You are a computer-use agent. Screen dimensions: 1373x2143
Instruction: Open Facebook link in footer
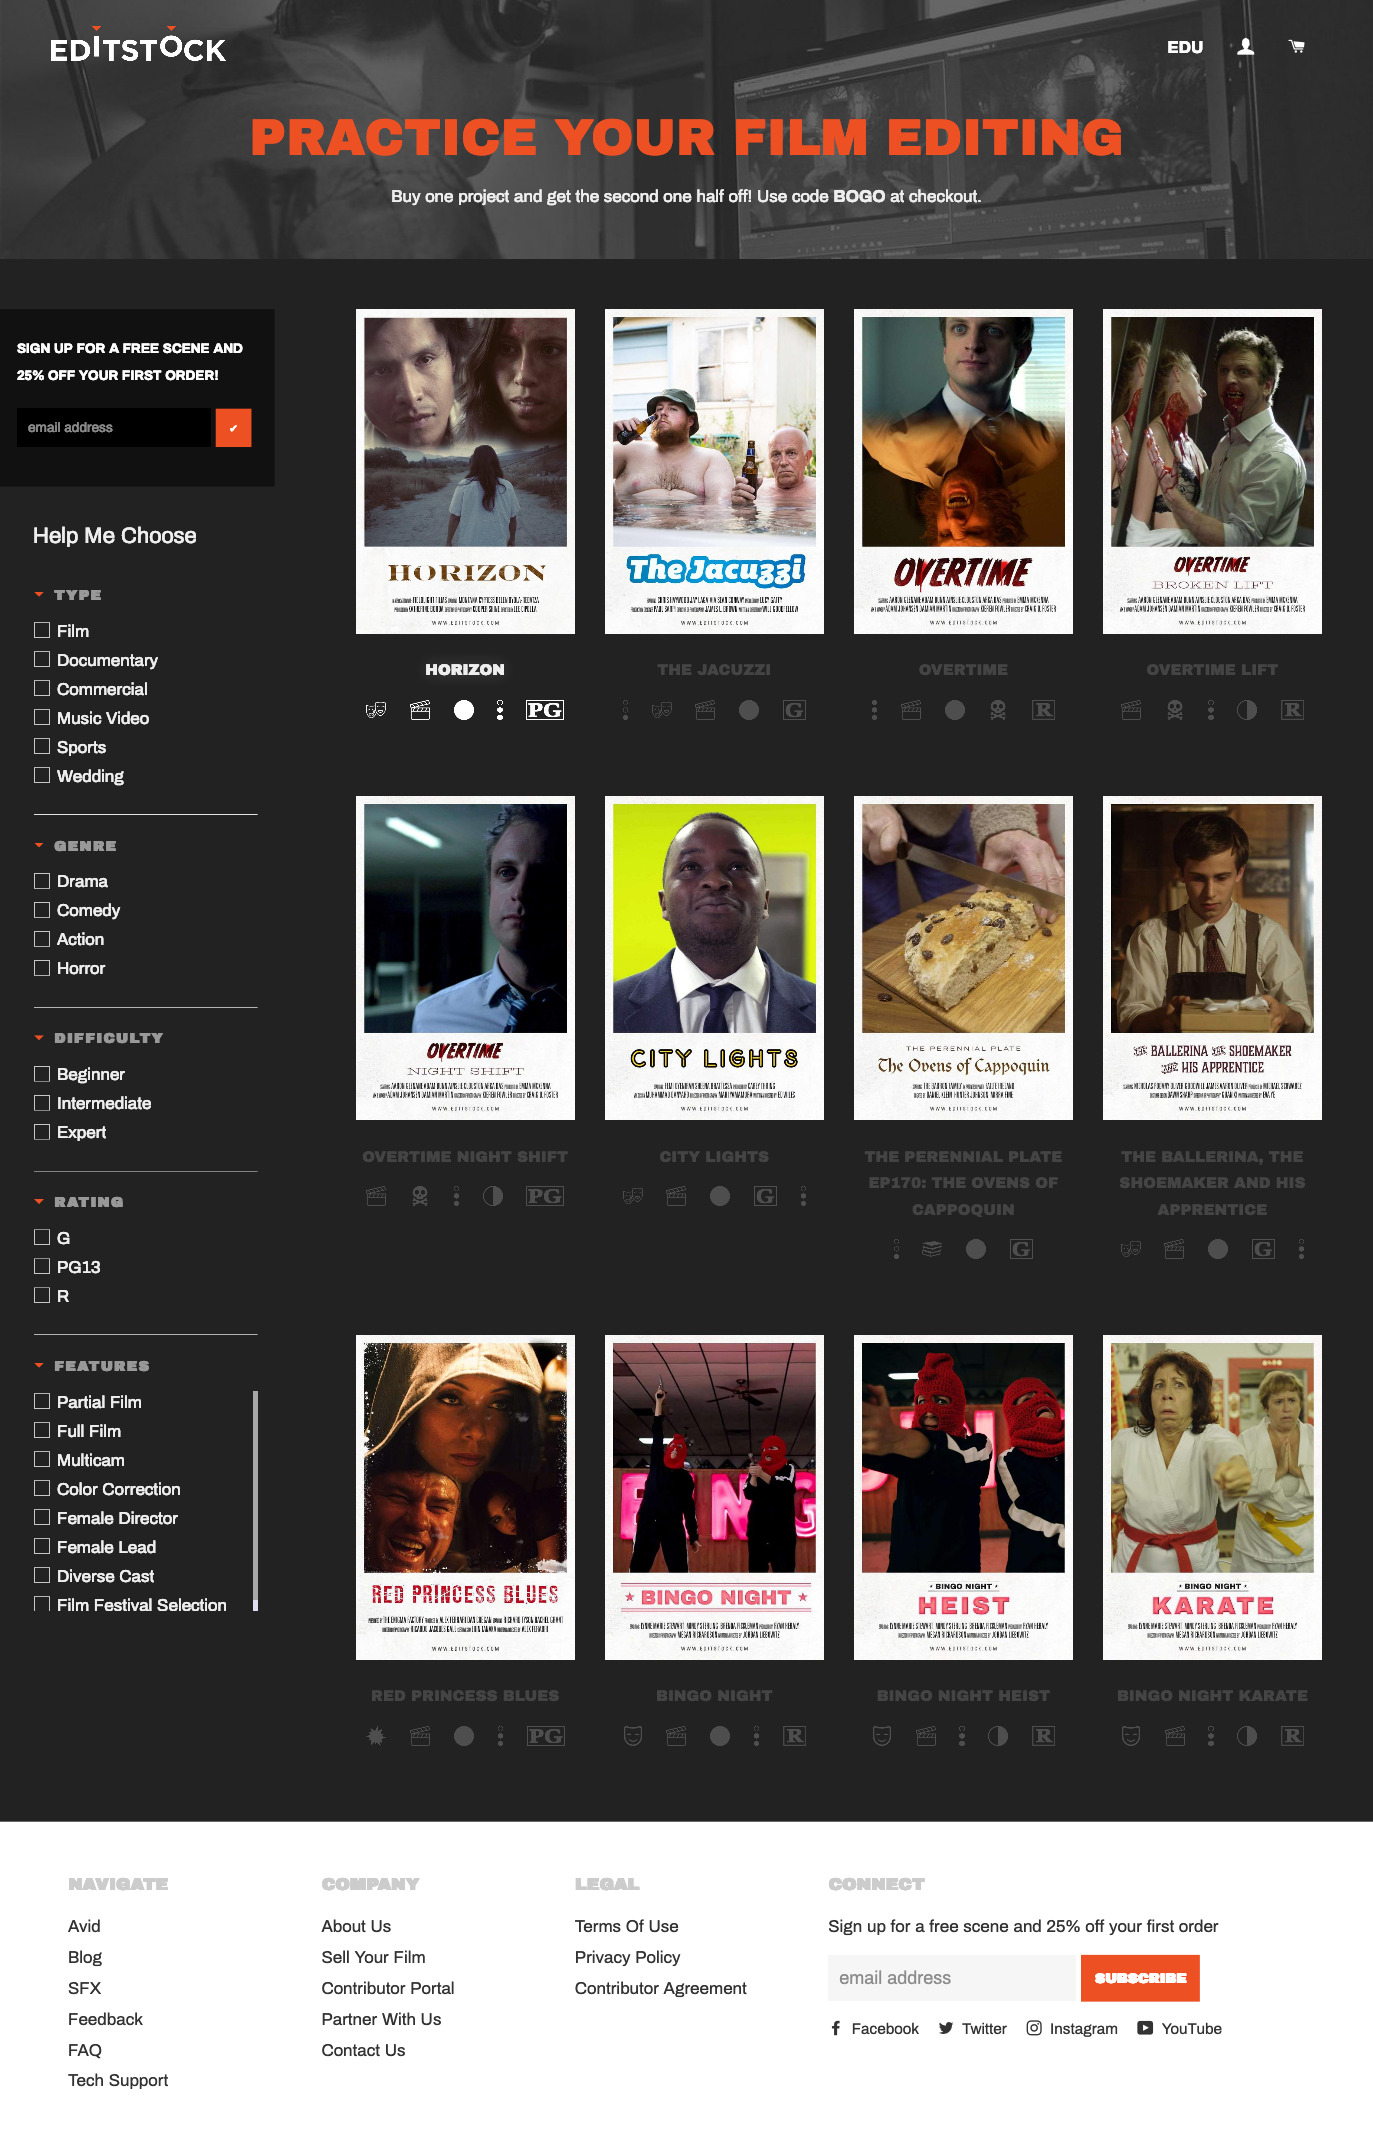click(x=874, y=2028)
